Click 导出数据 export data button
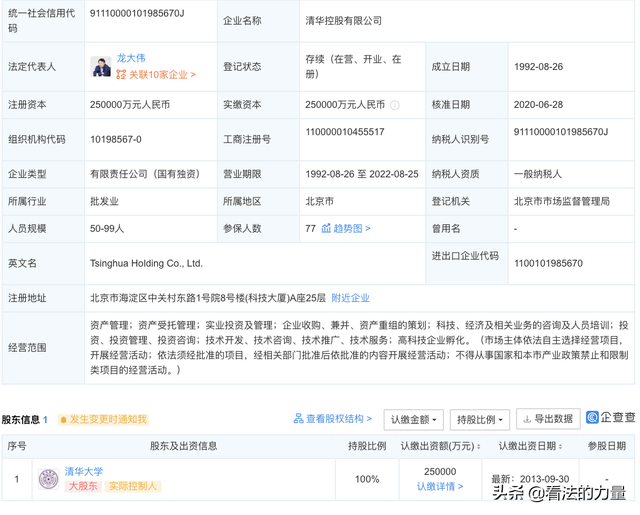This screenshot has width=640, height=515. tap(548, 419)
